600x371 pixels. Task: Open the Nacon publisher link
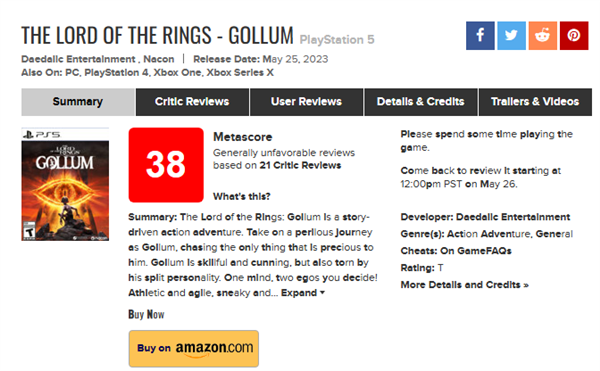[x=159, y=59]
